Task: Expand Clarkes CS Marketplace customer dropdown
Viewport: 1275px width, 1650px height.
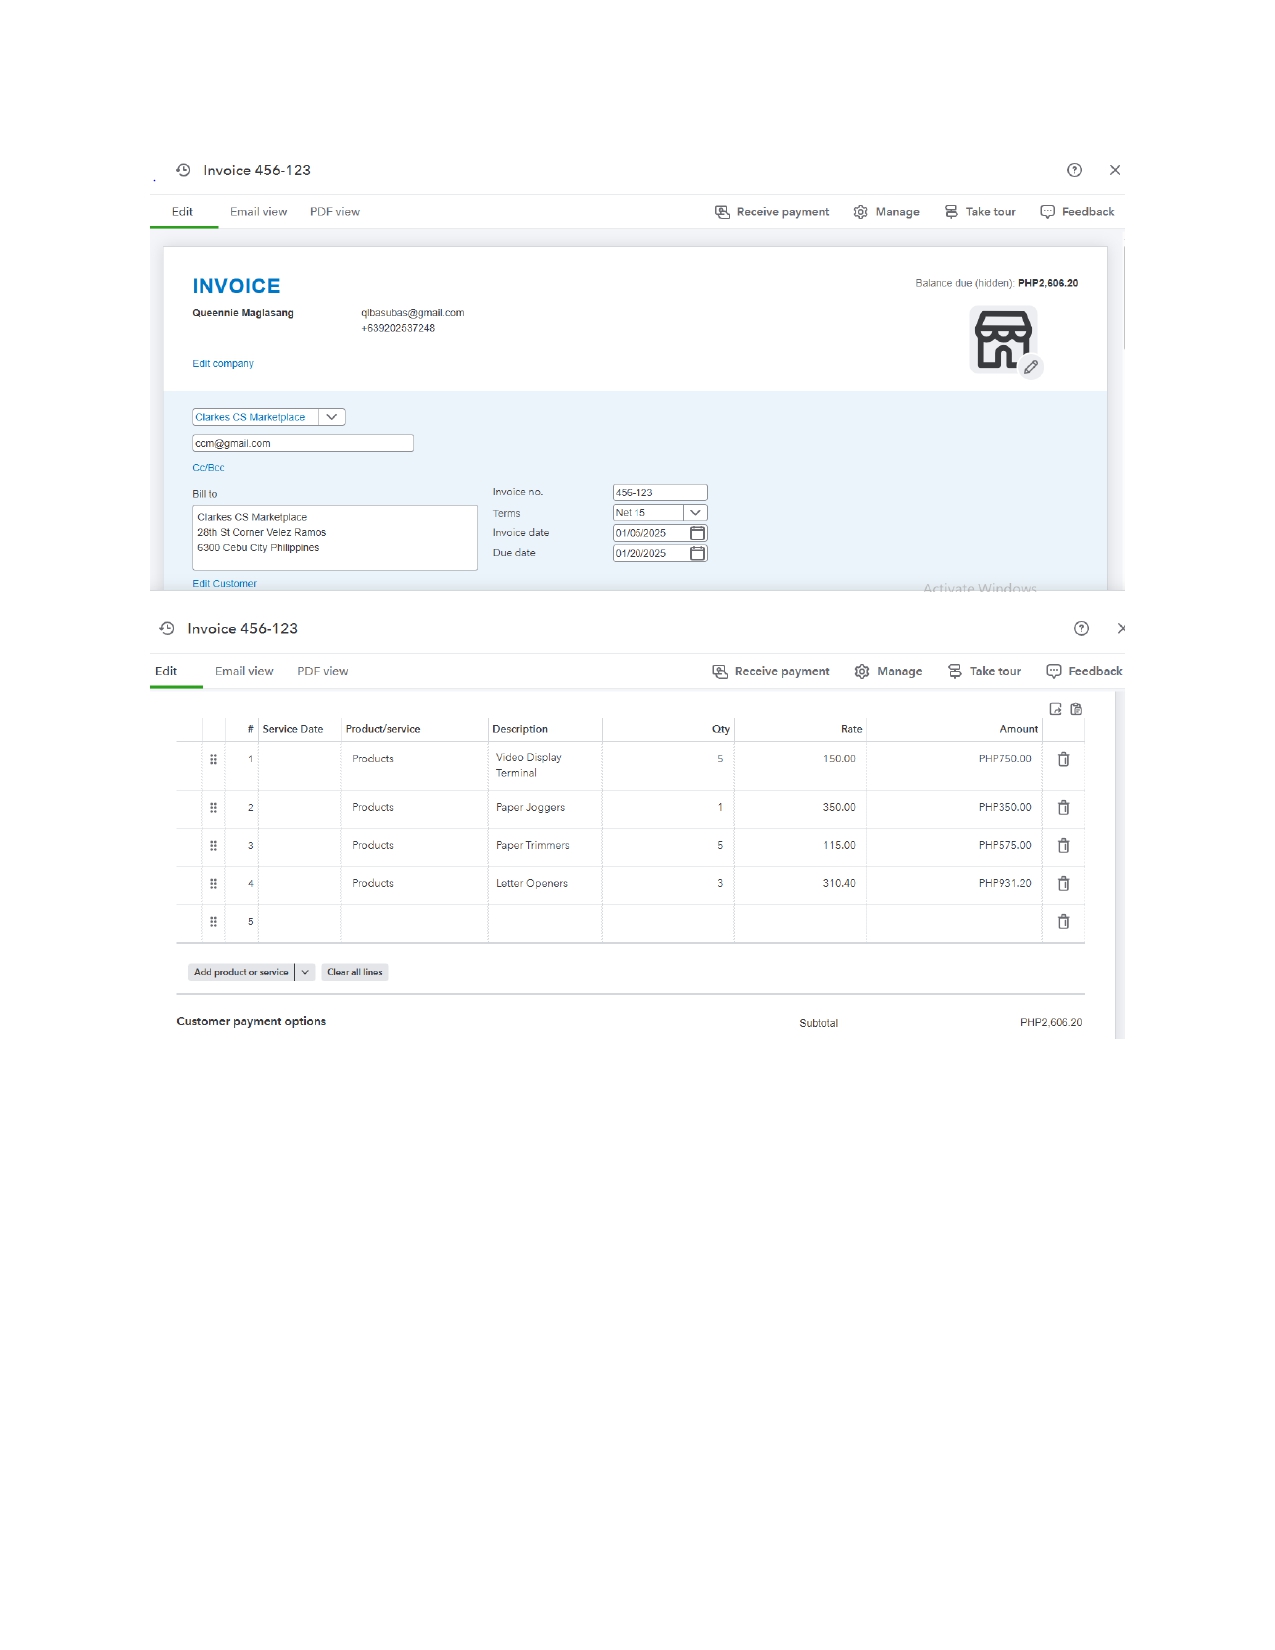Action: click(332, 417)
